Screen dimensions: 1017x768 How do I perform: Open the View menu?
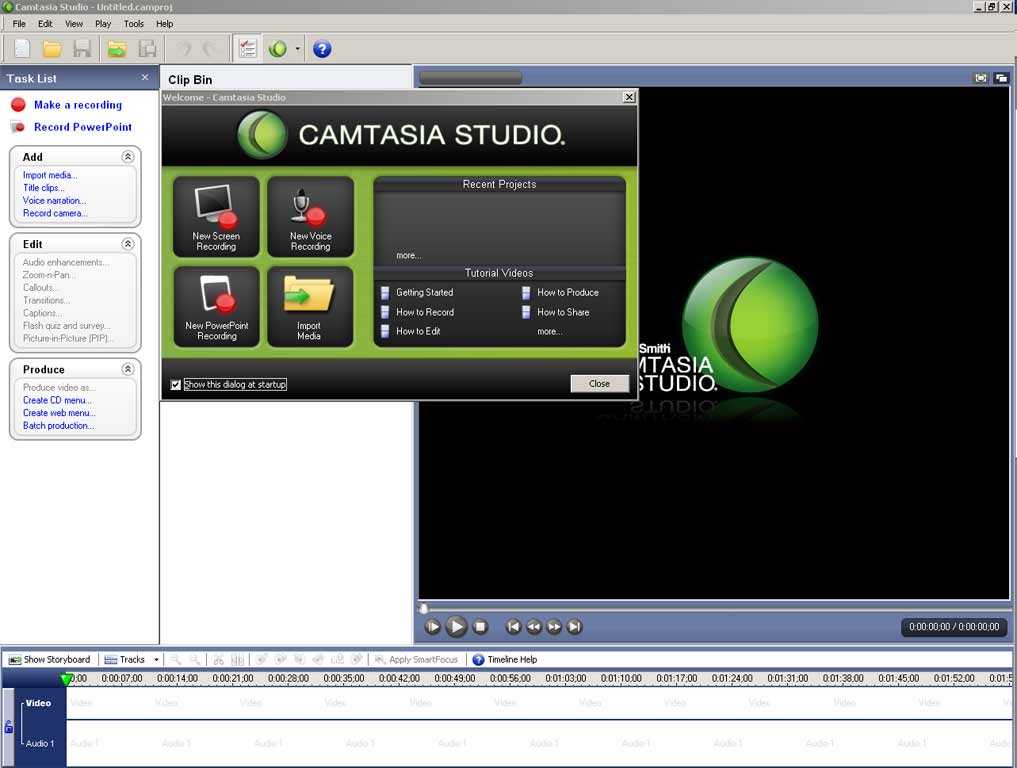[74, 23]
